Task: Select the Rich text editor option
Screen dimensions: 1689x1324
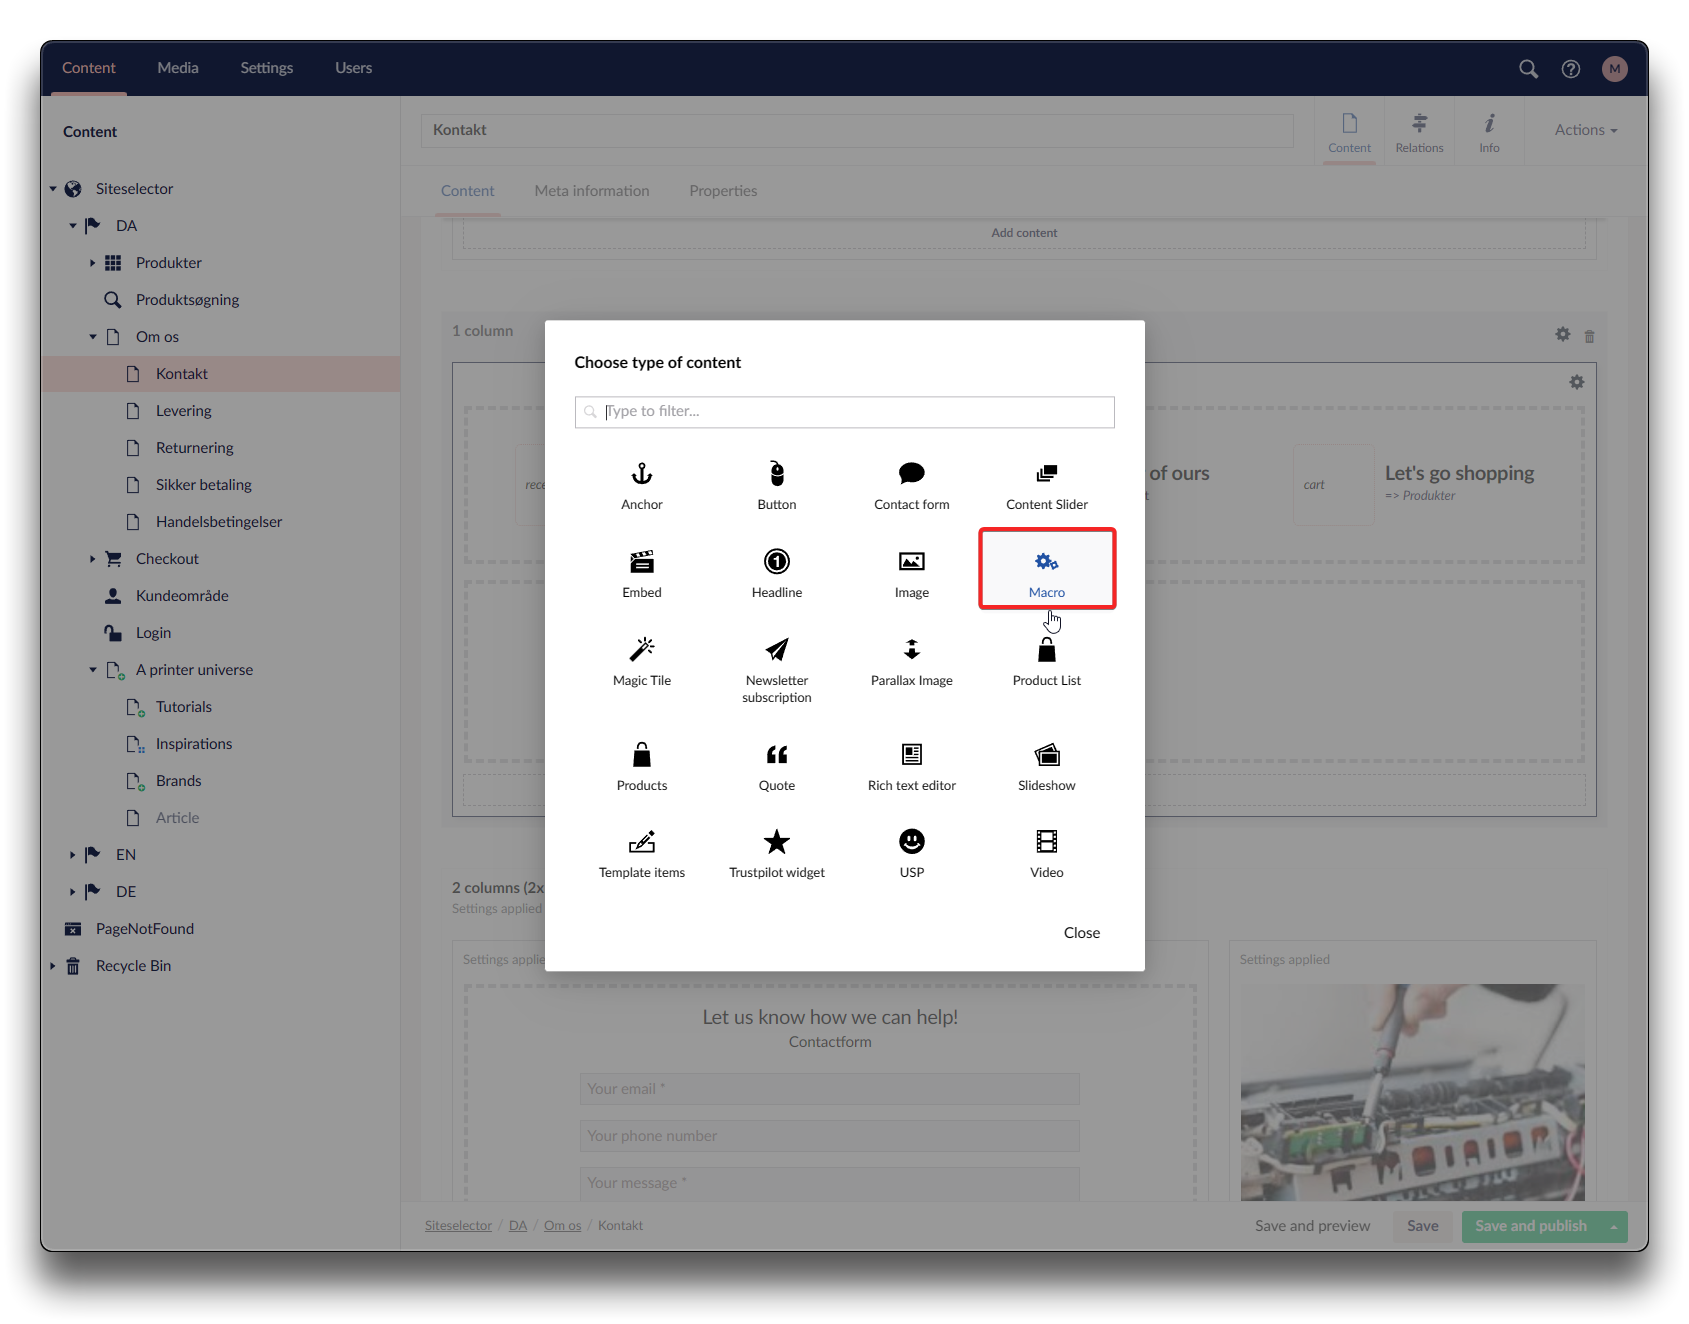Action: pos(911,767)
